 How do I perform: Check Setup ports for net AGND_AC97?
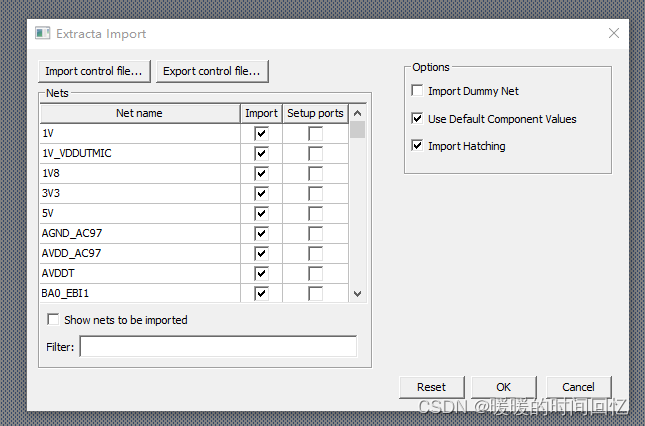316,234
